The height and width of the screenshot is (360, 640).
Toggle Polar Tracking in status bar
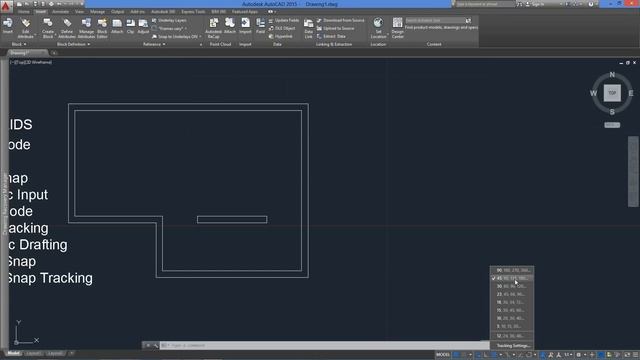[493, 355]
